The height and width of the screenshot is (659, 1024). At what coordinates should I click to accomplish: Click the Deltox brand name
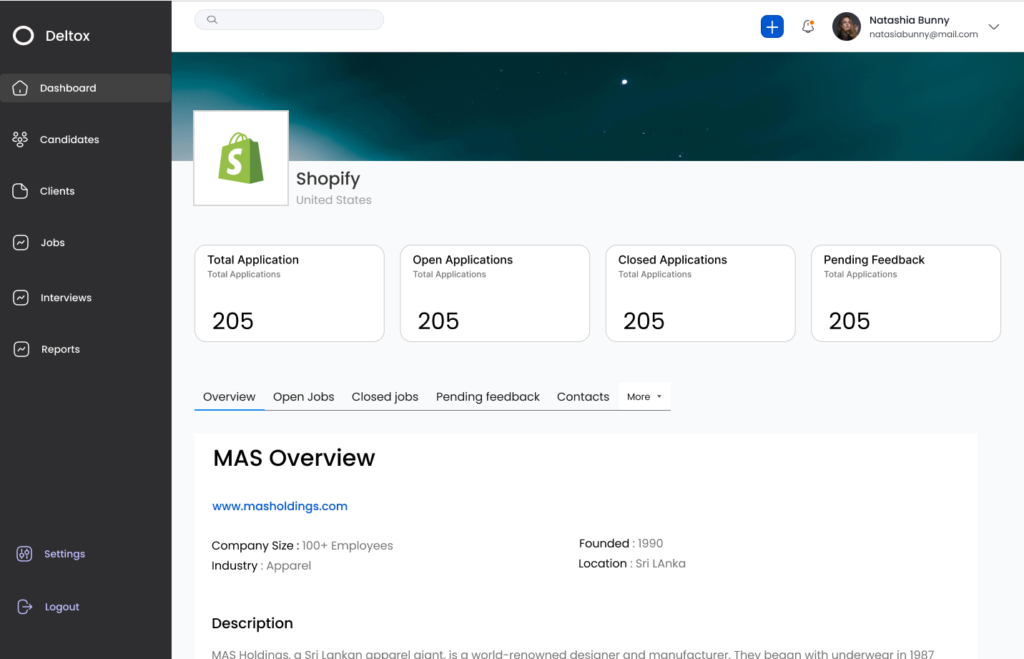click(x=67, y=36)
